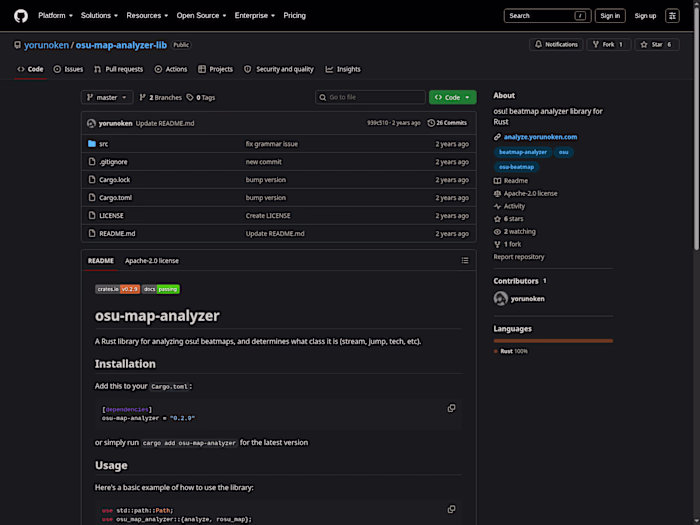Open the Insights tab
The image size is (700, 525).
click(342, 69)
